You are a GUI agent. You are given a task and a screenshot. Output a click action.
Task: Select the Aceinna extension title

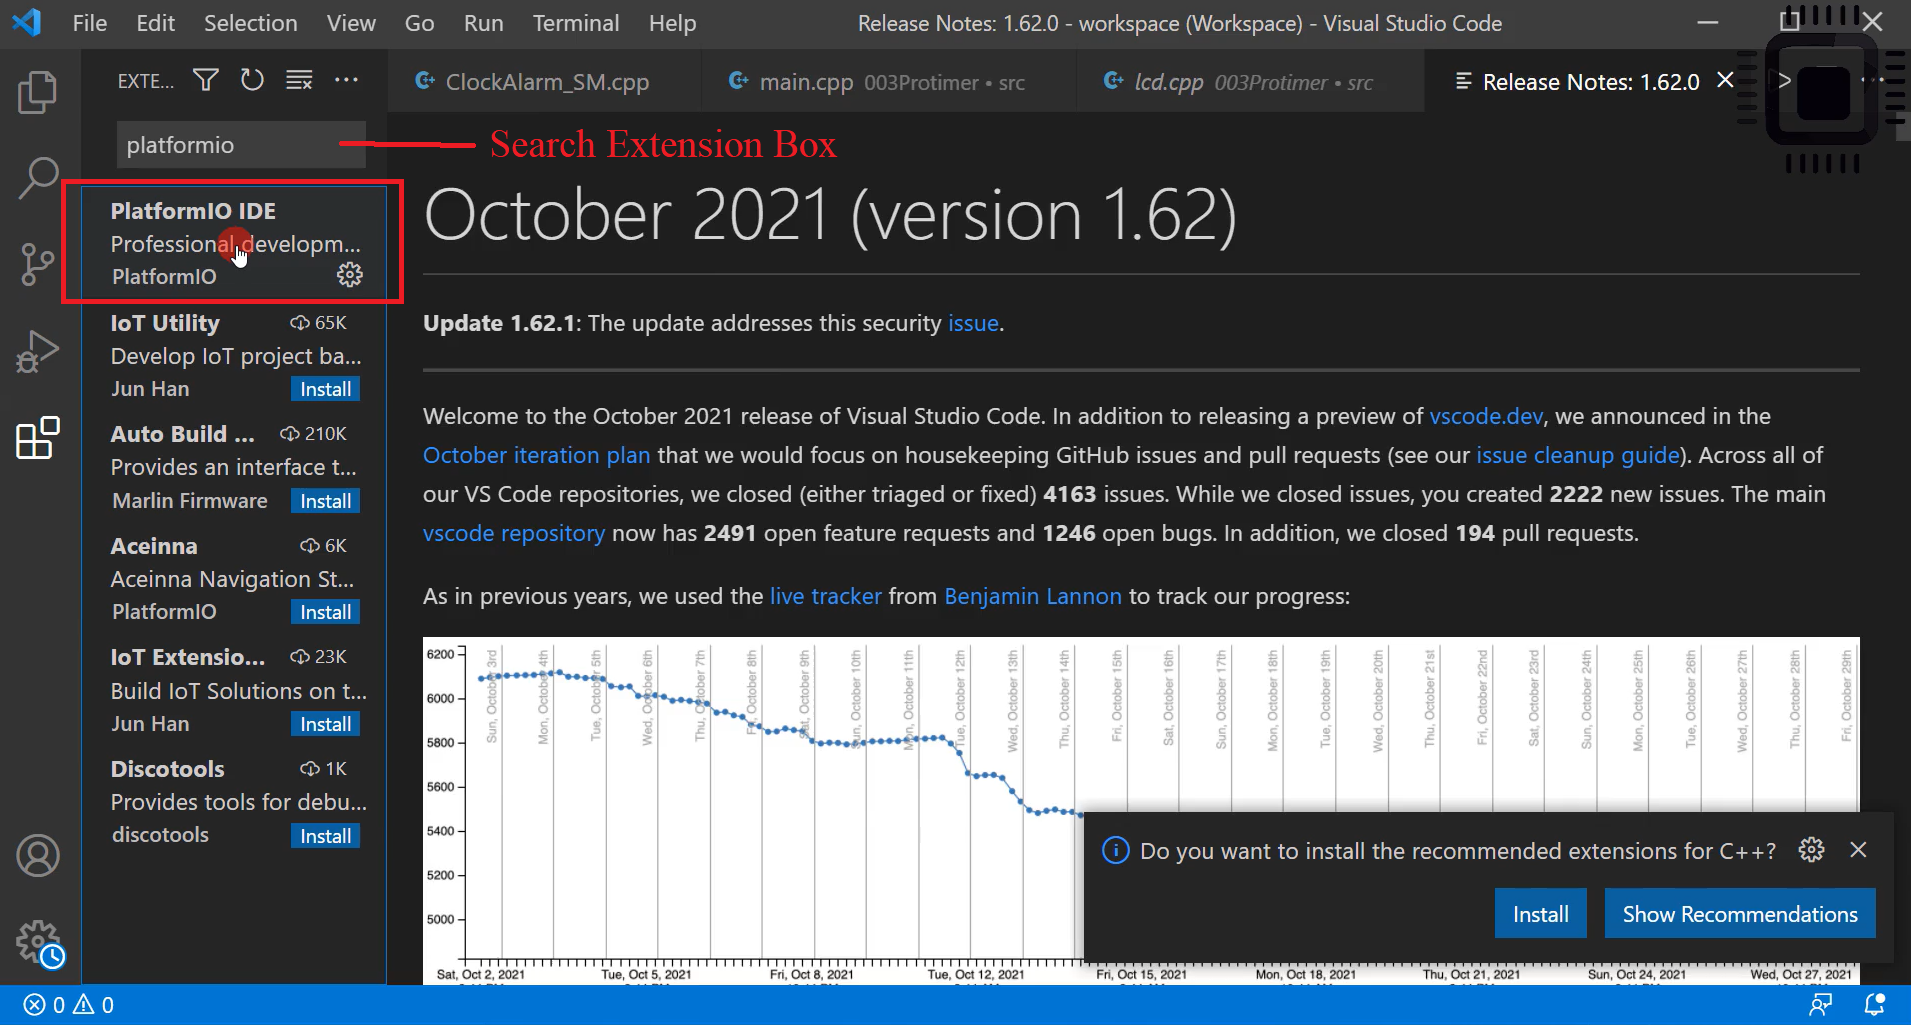point(154,546)
